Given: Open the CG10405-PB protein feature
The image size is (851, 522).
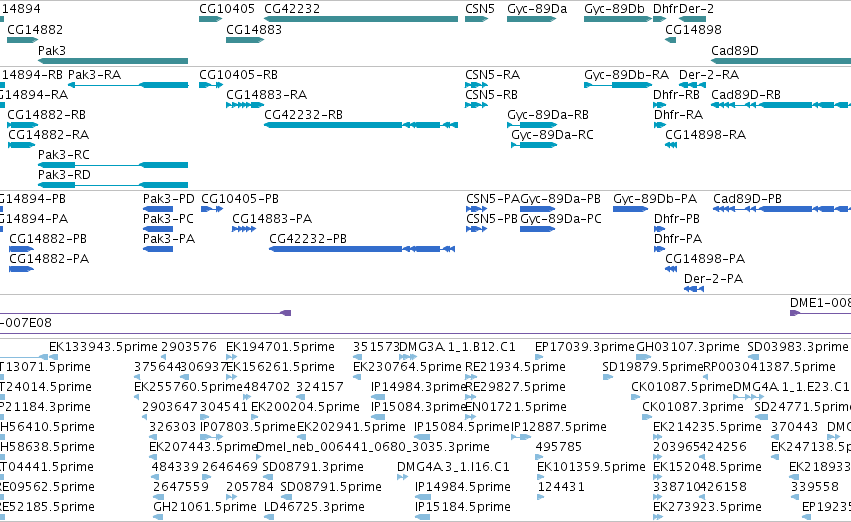Looking at the screenshot, I should [212, 209].
